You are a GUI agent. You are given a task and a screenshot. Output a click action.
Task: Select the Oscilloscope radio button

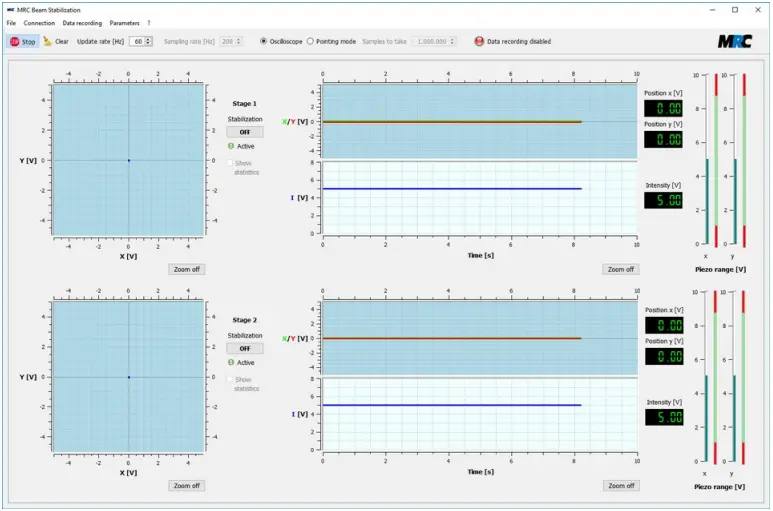point(264,41)
